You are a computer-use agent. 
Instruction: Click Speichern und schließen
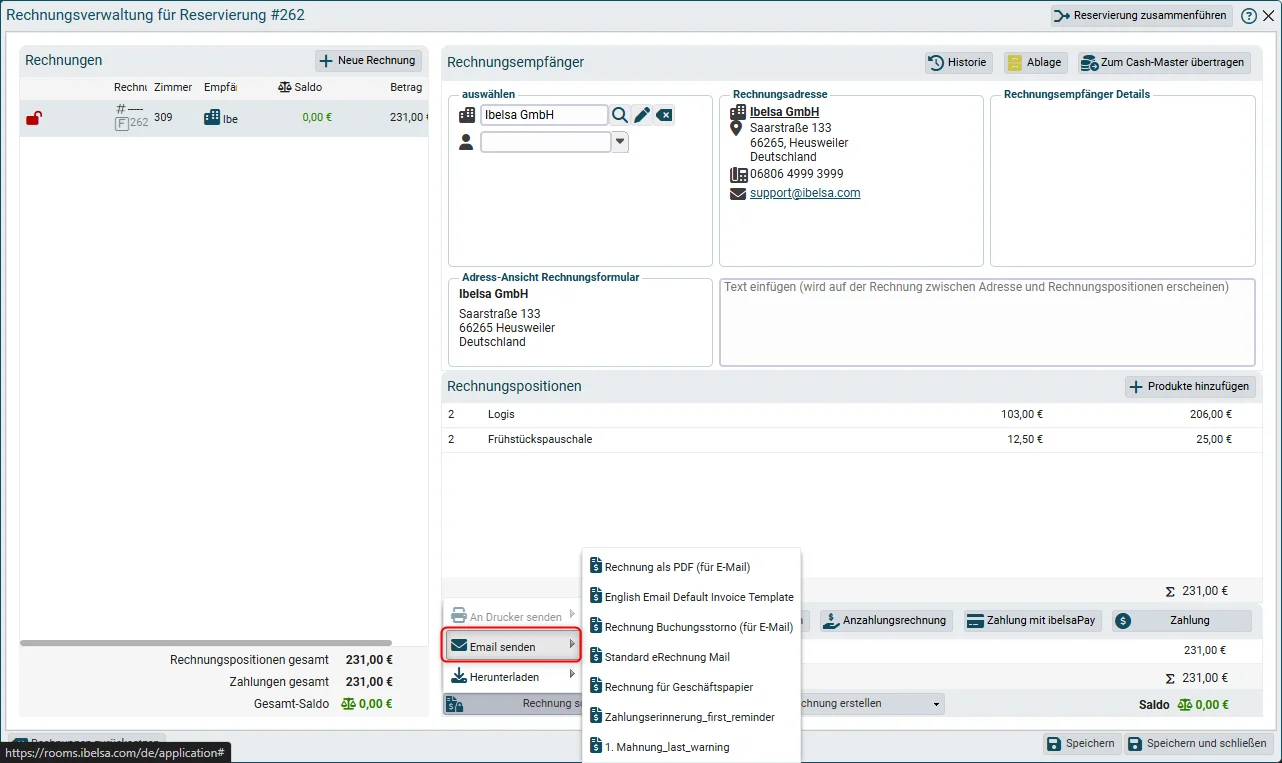coord(1198,743)
